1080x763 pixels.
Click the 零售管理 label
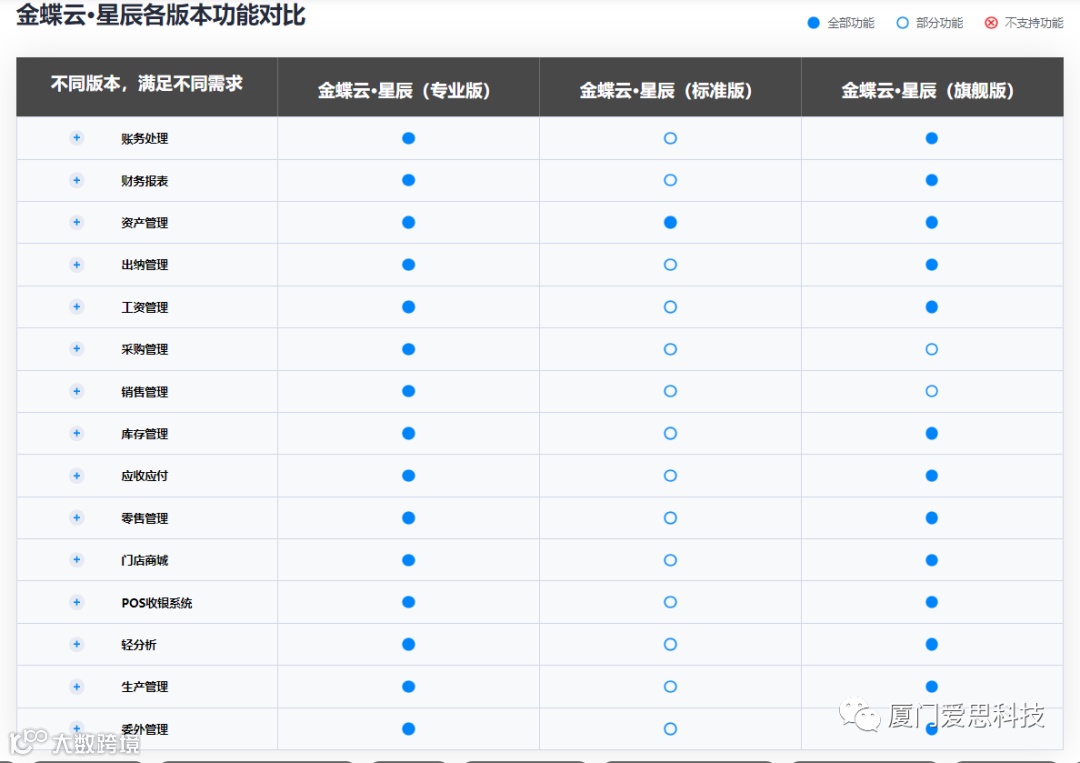[145, 519]
